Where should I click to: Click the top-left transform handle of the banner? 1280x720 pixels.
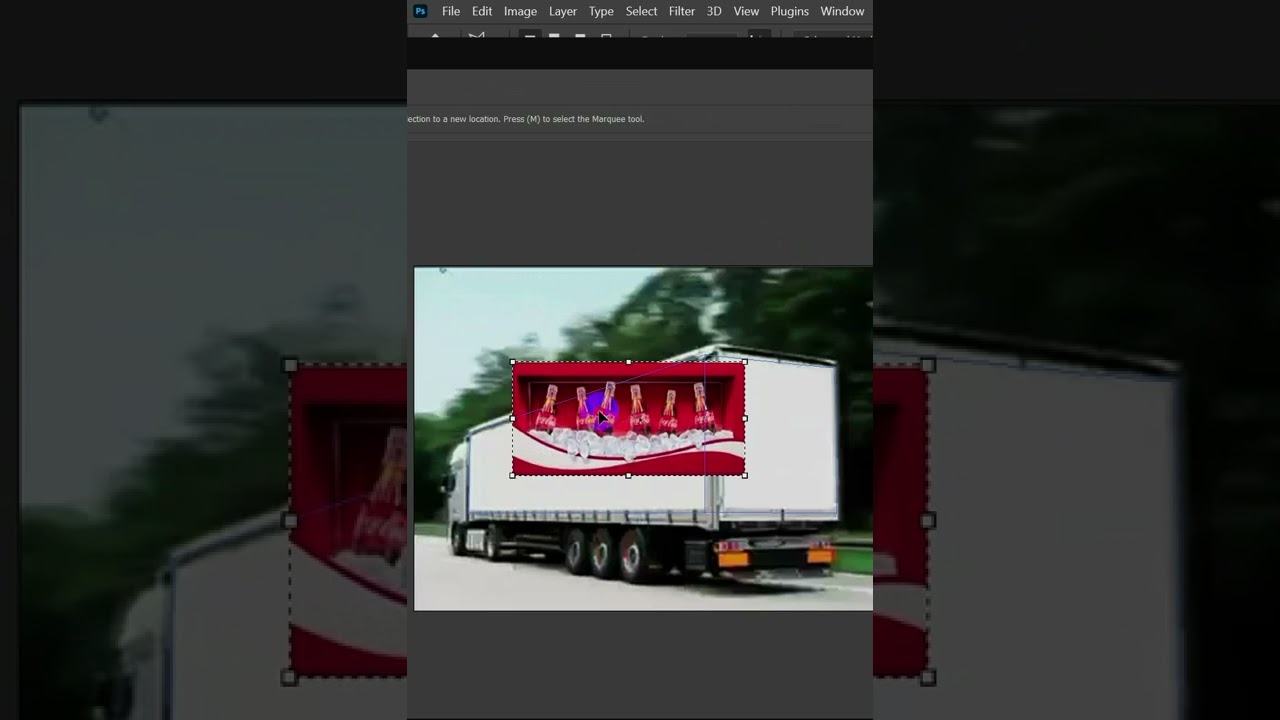pyautogui.click(x=513, y=362)
